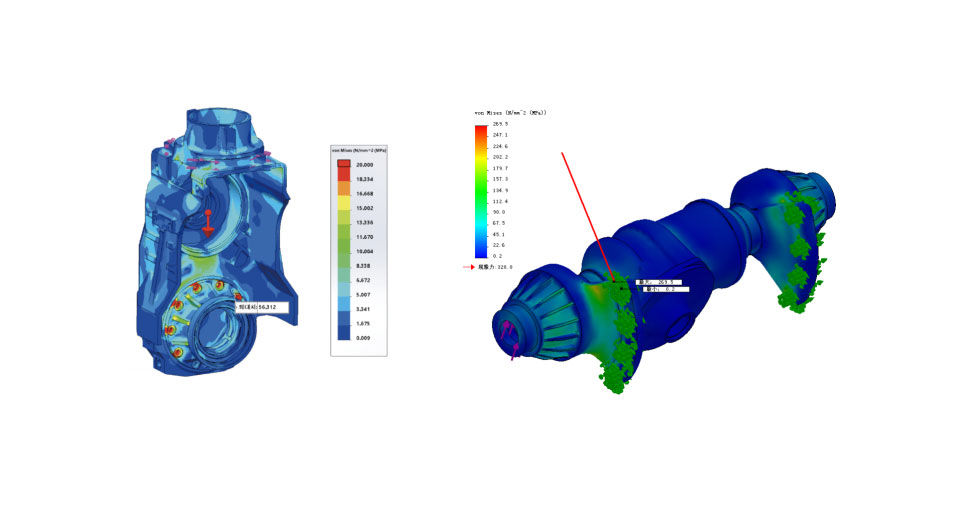Click the 10.004 green legend swatch
Screen dimensions: 967x511
pos(342,251)
